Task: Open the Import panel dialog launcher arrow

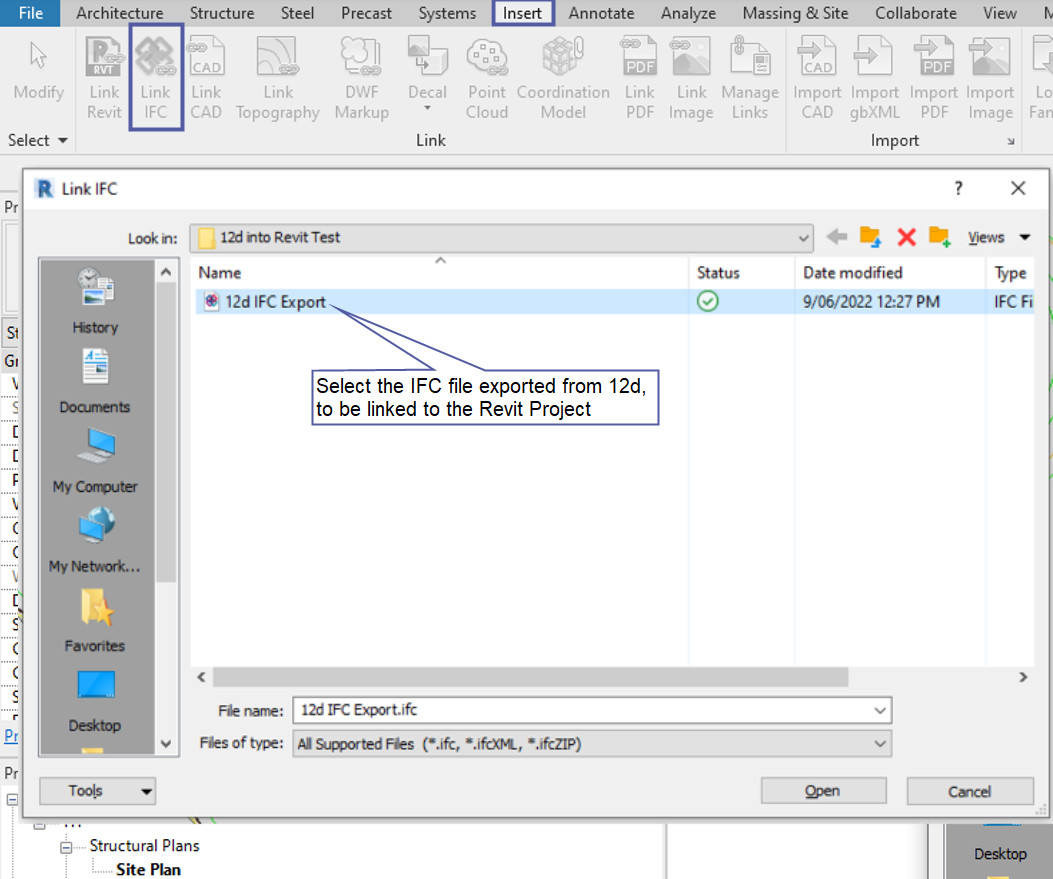Action: coord(1011,141)
